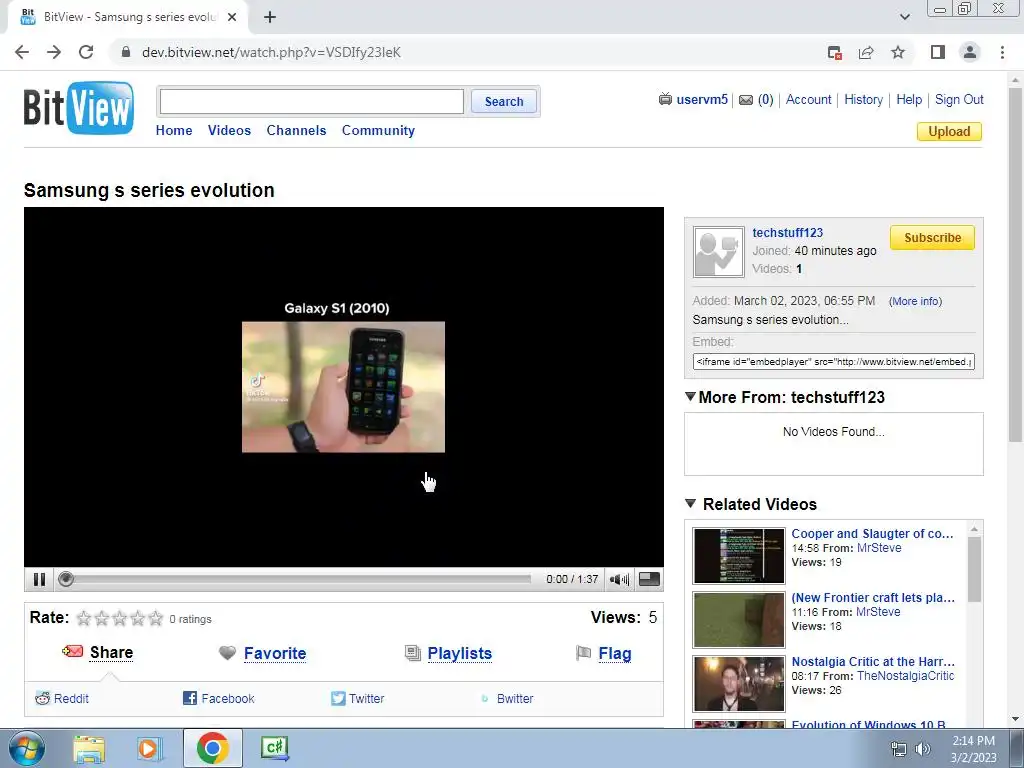Go to the Community menu
The image size is (1024, 768).
(x=378, y=130)
